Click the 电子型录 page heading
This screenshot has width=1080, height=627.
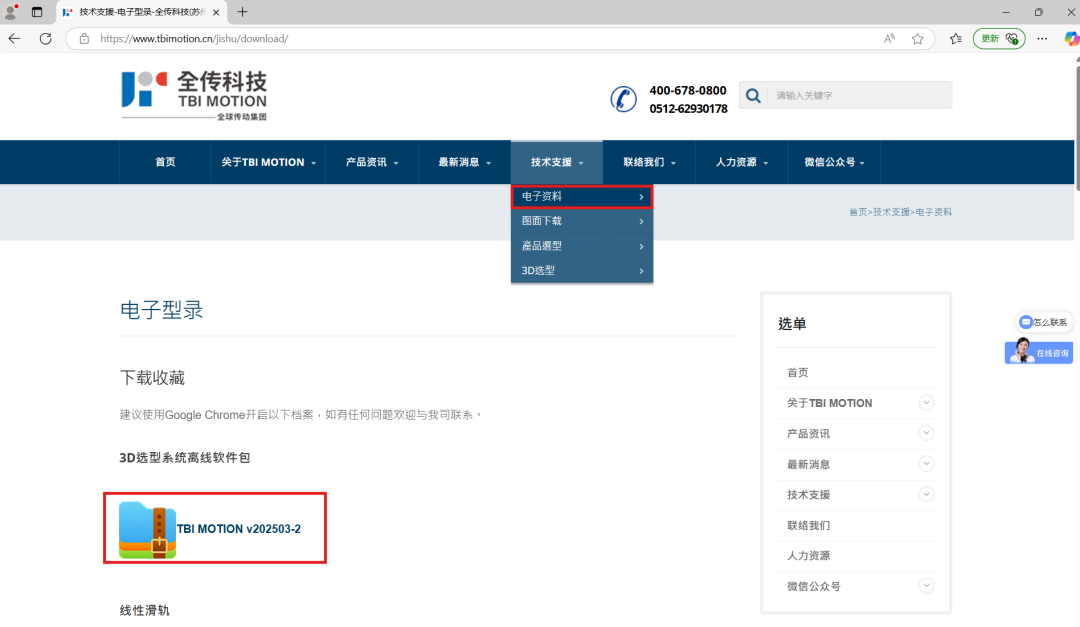click(161, 310)
